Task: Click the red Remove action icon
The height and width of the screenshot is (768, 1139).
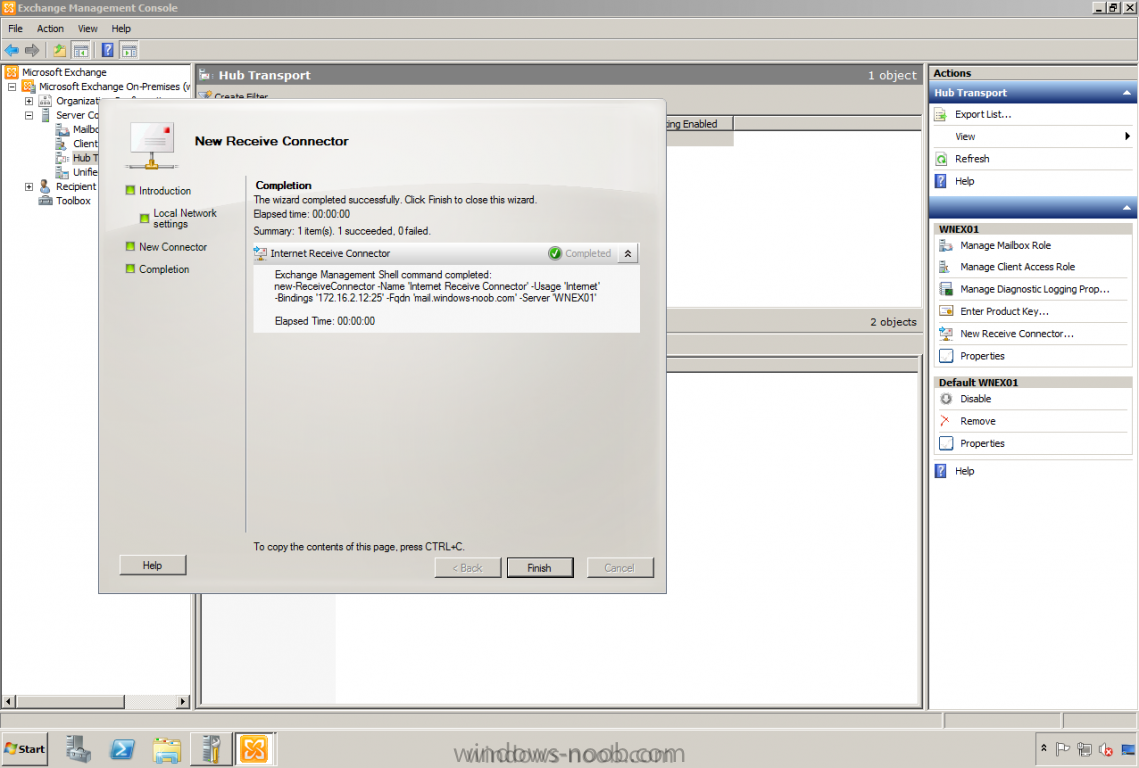Action: tap(946, 421)
